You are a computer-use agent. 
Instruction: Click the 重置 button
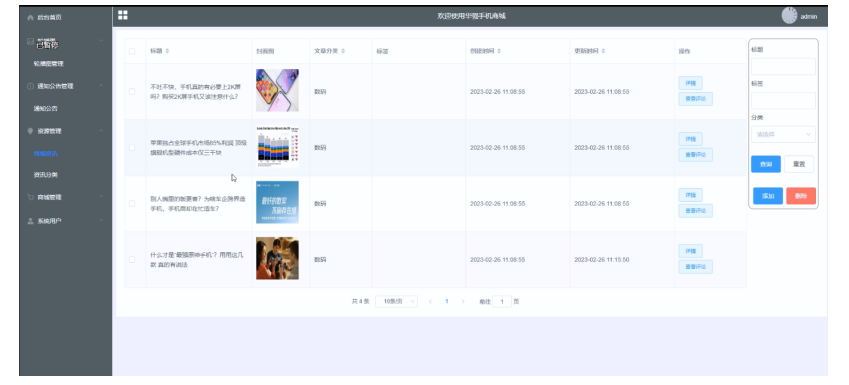click(x=799, y=164)
